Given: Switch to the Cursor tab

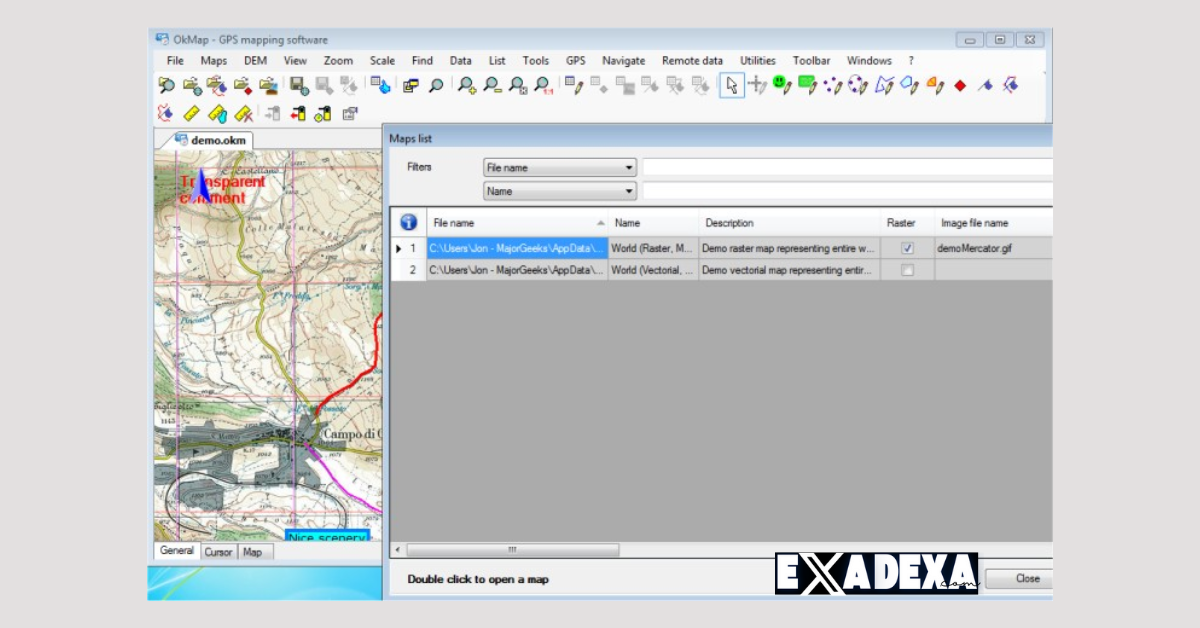Looking at the screenshot, I should coord(218,551).
